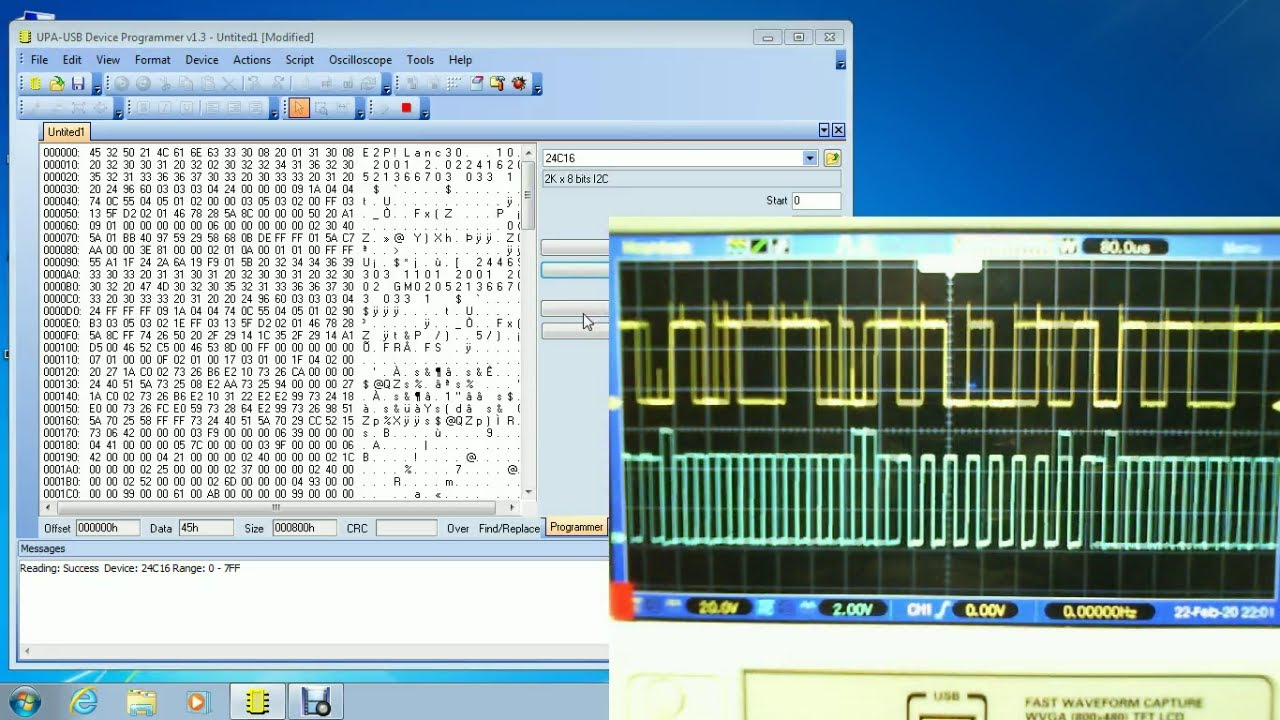Click the red bug debug icon

[x=518, y=84]
